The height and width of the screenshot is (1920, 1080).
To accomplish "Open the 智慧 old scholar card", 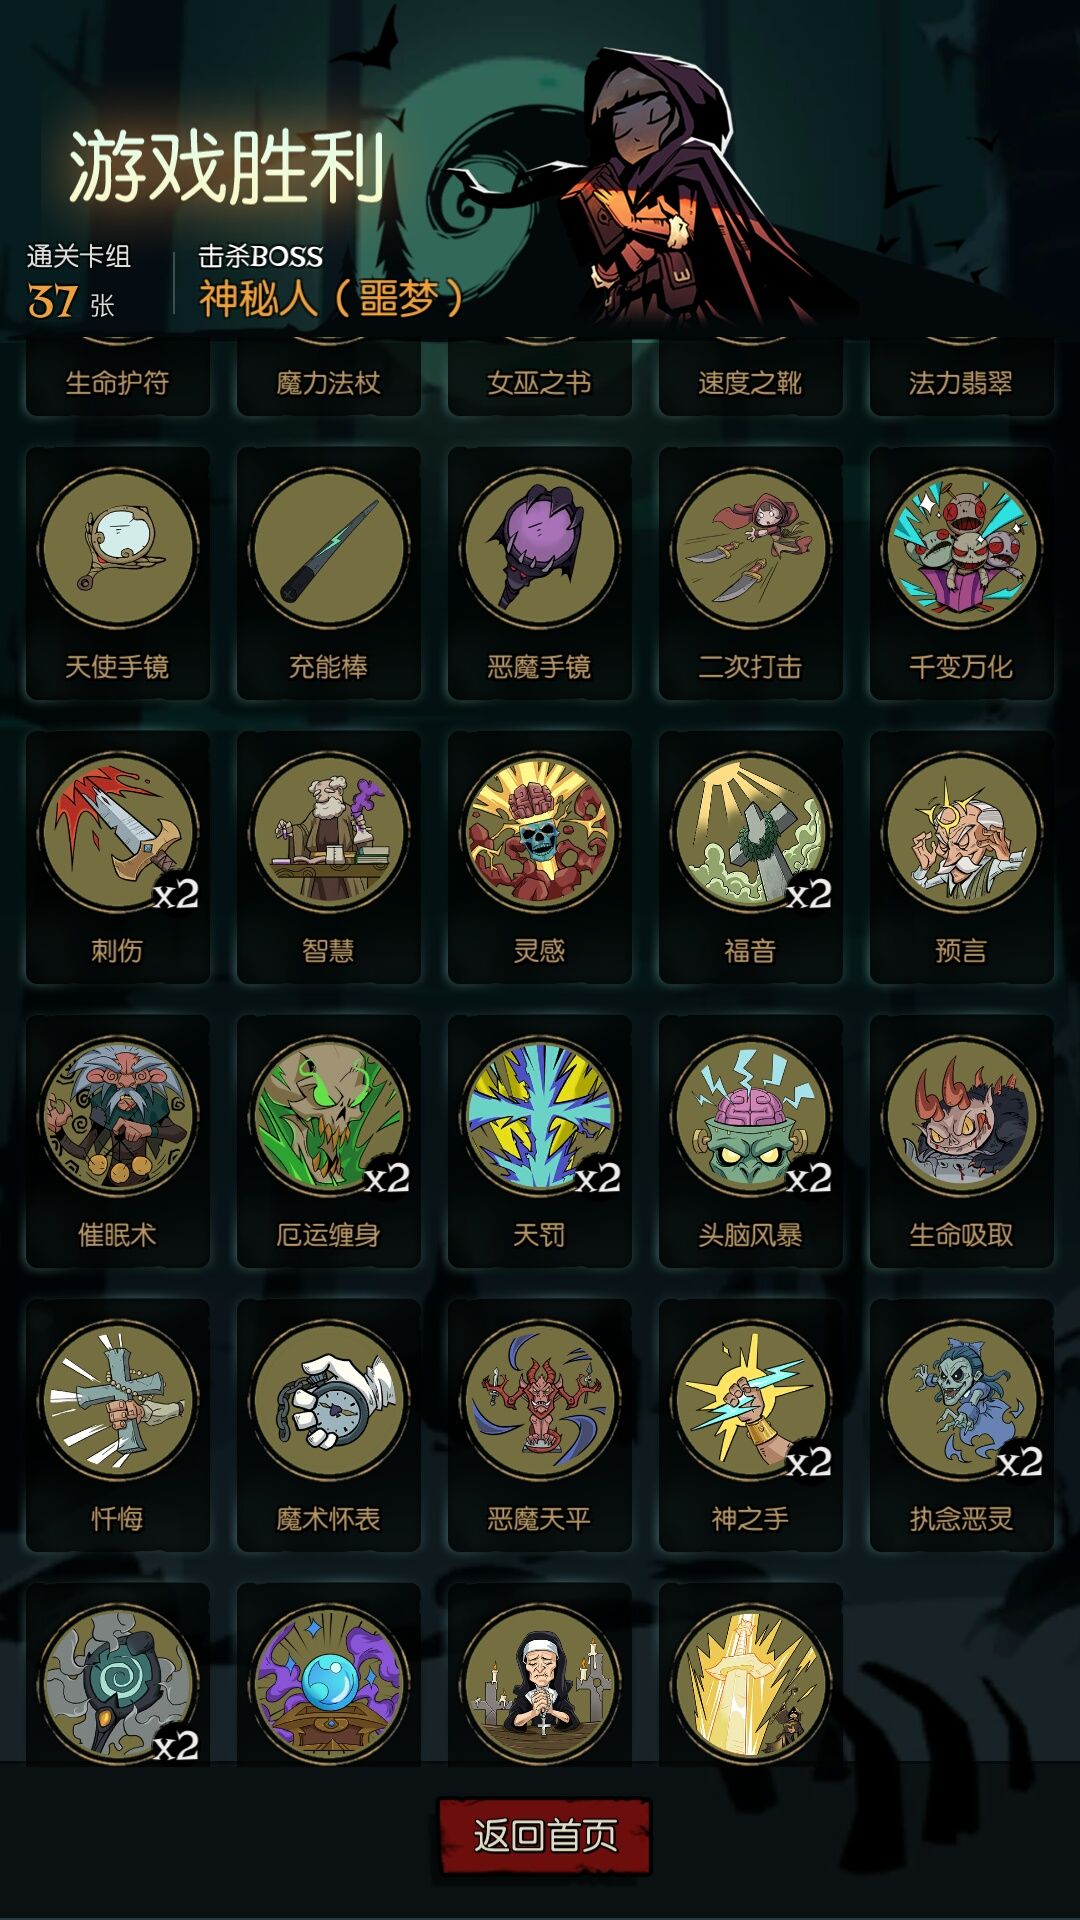I will coord(329,857).
